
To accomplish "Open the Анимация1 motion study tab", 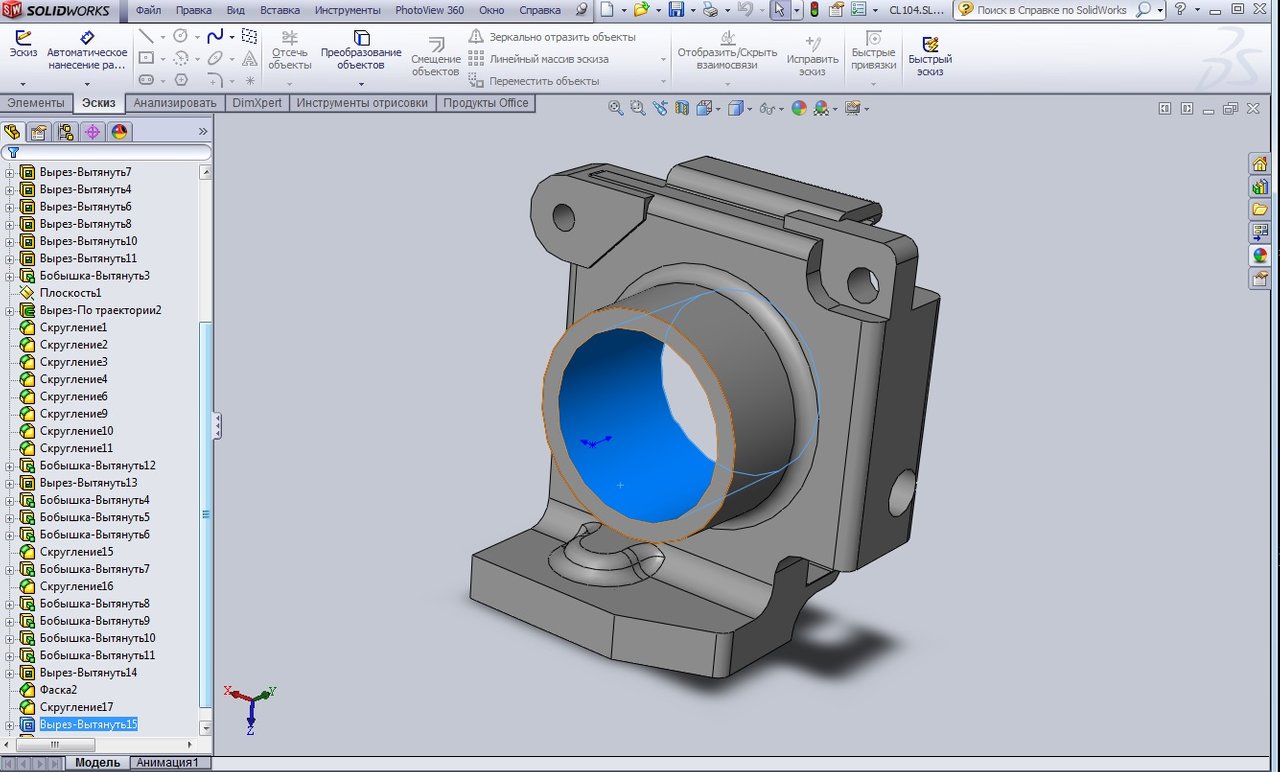I will (168, 763).
